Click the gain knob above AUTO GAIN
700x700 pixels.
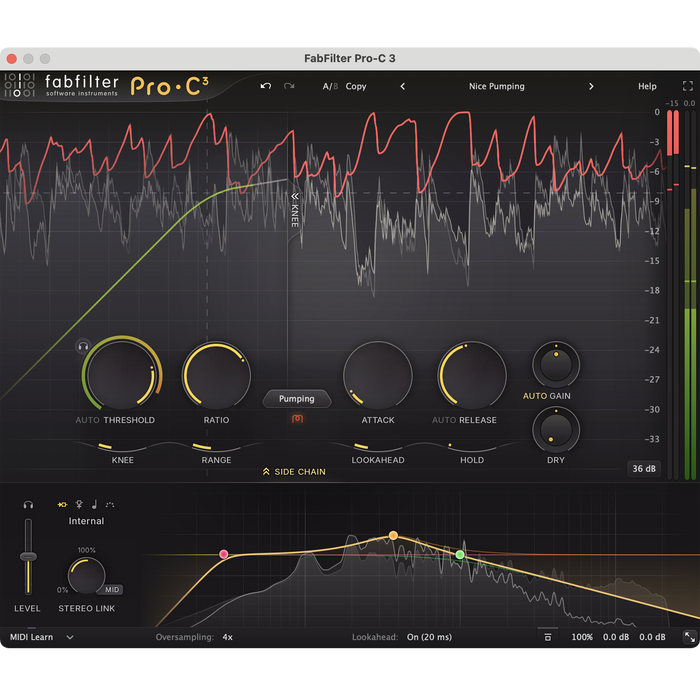click(x=556, y=364)
